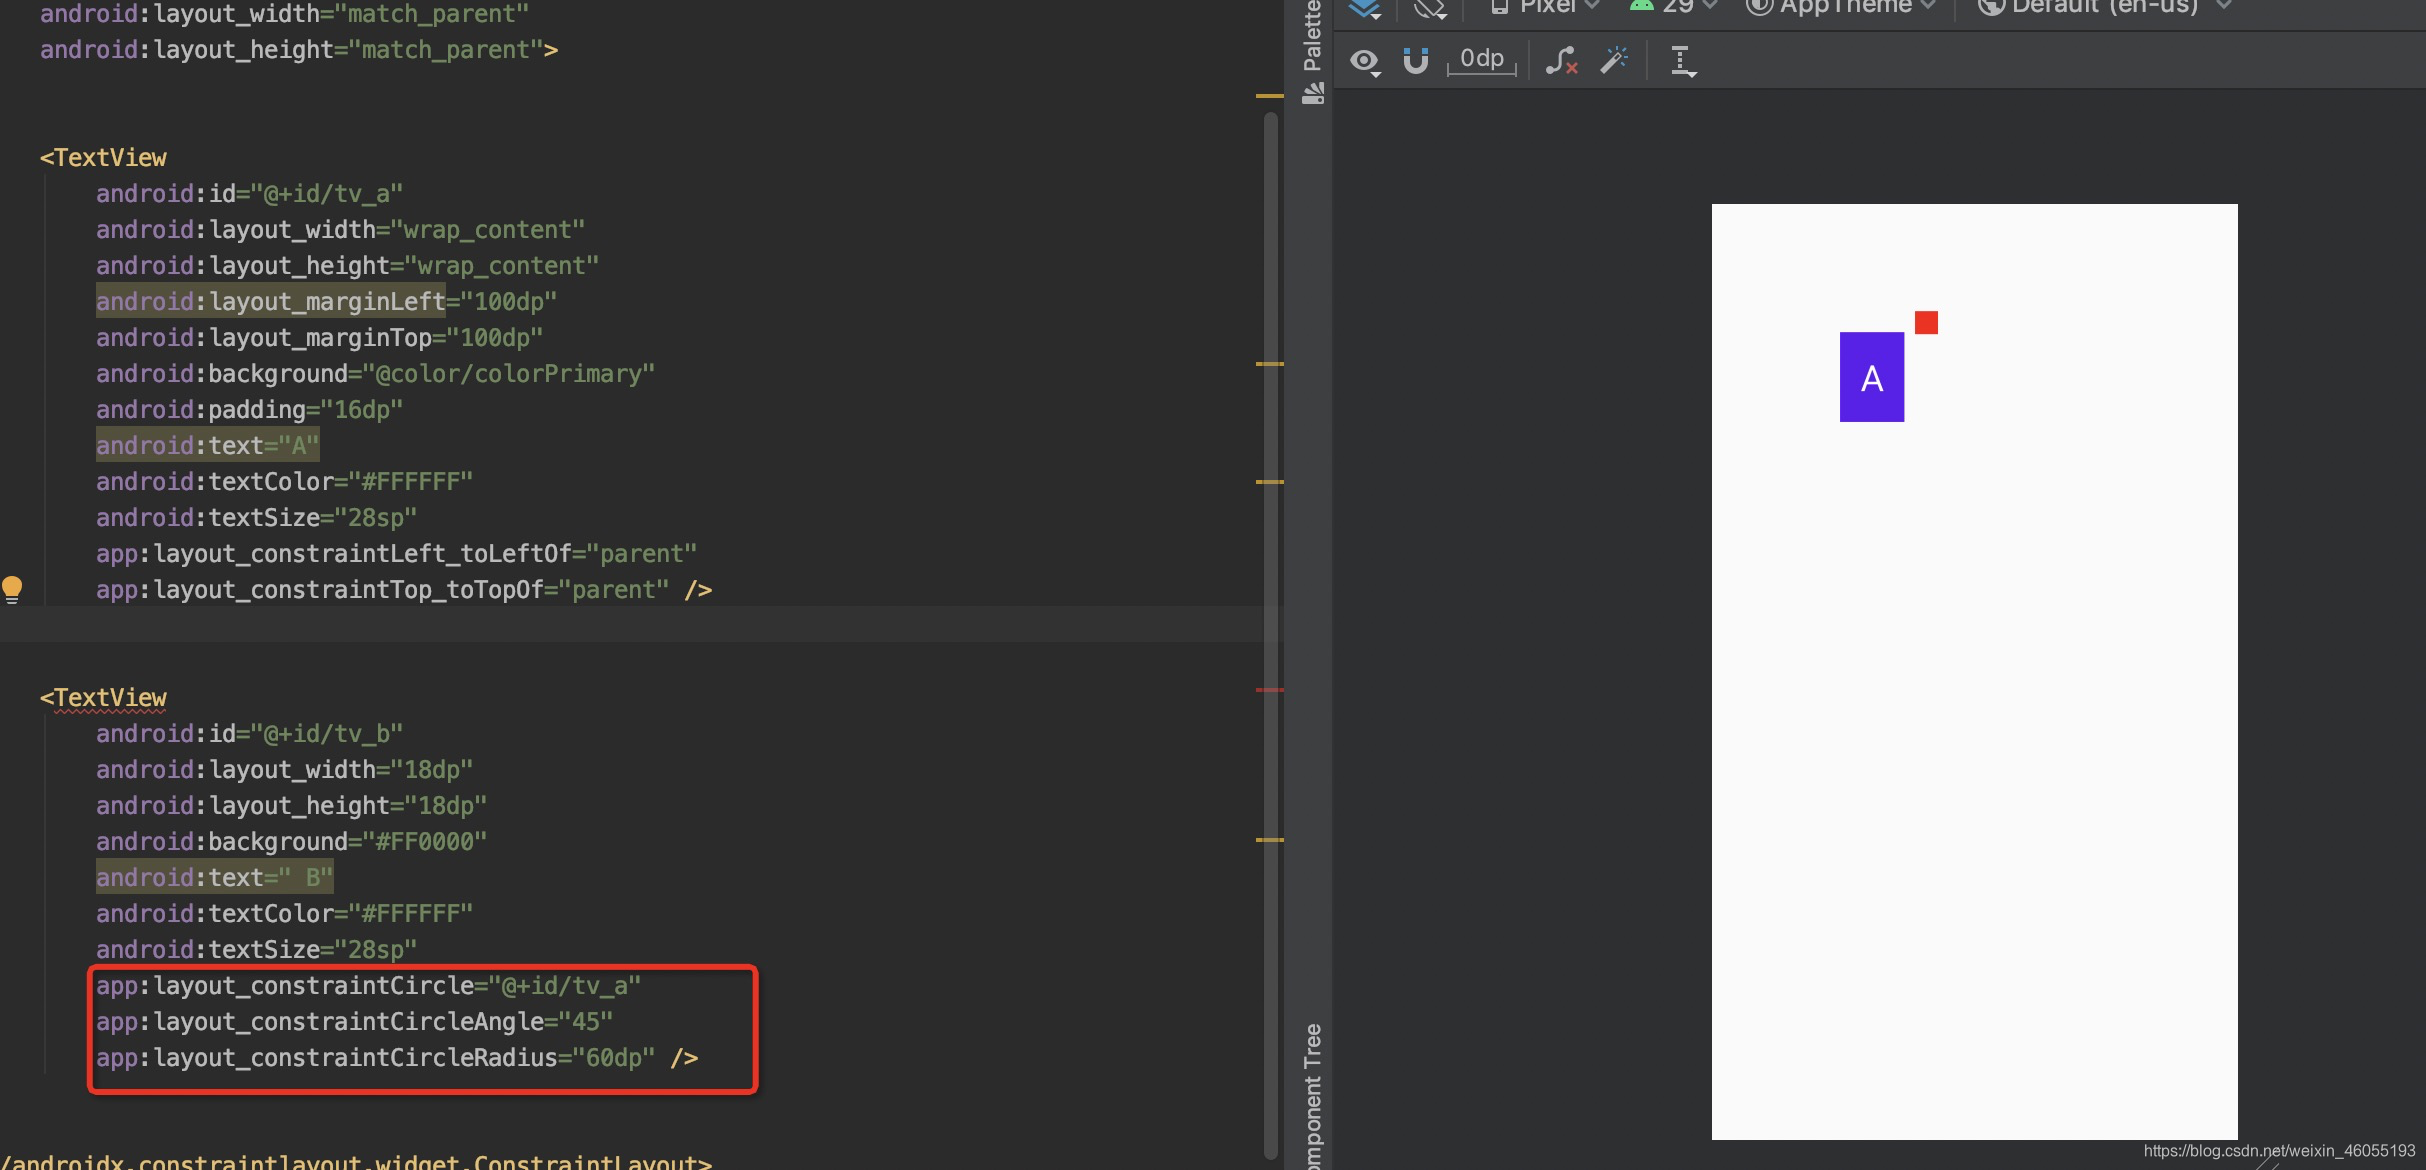Image resolution: width=2426 pixels, height=1170 pixels.
Task: Click the highlighted layout_marginLeft attribute
Action: 270,301
